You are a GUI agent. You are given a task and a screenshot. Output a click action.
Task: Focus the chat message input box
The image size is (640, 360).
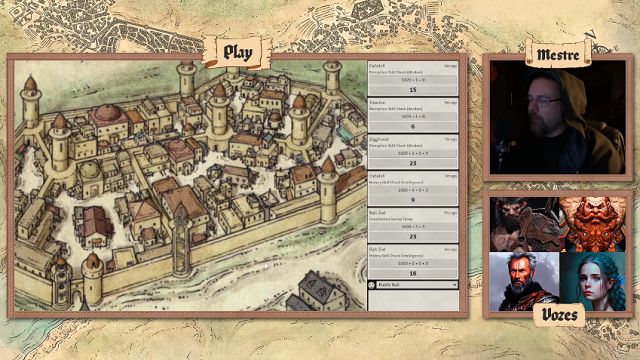click(x=413, y=300)
